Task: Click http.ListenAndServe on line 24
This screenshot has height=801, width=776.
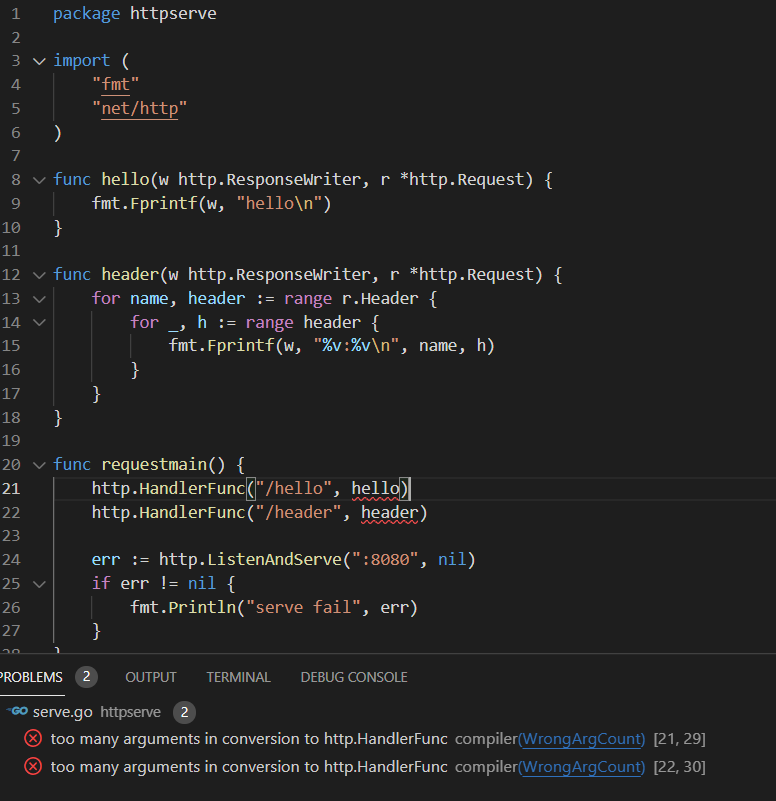Action: point(250,559)
